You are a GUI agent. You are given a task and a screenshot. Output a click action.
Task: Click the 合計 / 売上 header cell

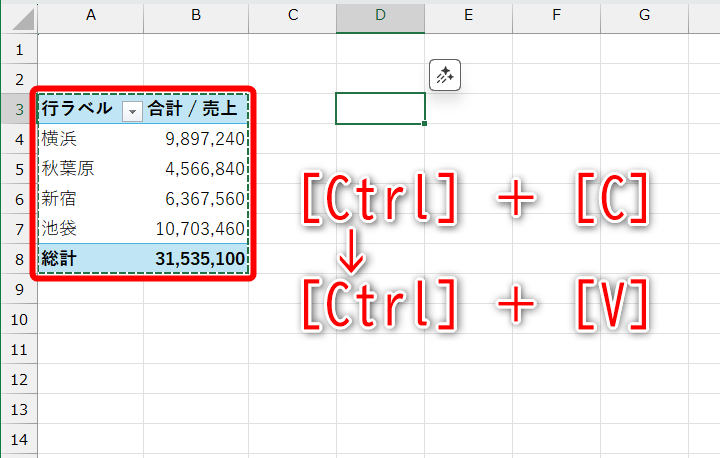point(196,109)
